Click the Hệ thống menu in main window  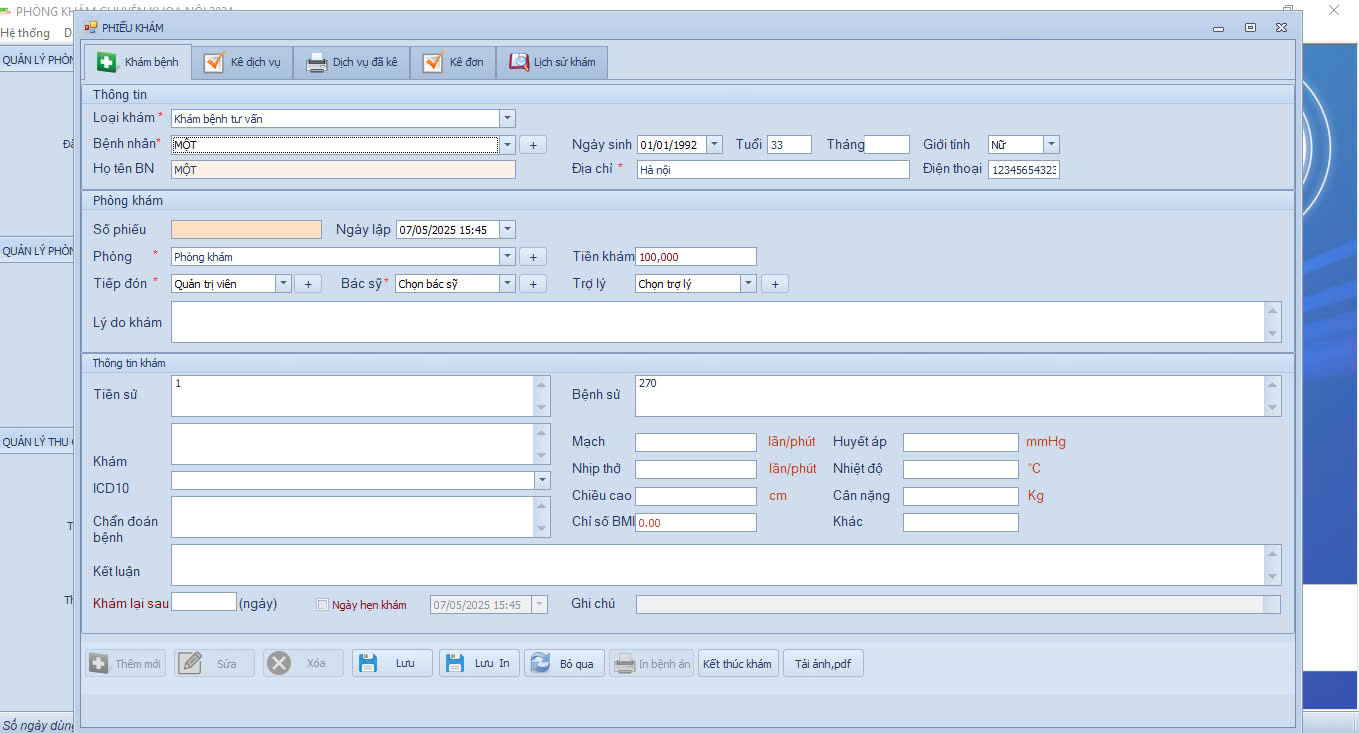tap(25, 33)
